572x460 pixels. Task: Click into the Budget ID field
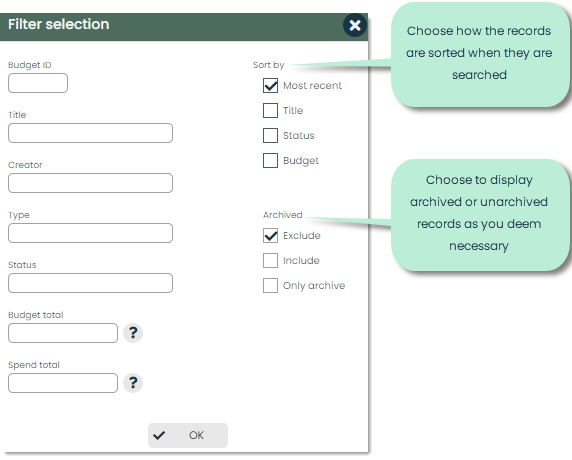[x=38, y=83]
